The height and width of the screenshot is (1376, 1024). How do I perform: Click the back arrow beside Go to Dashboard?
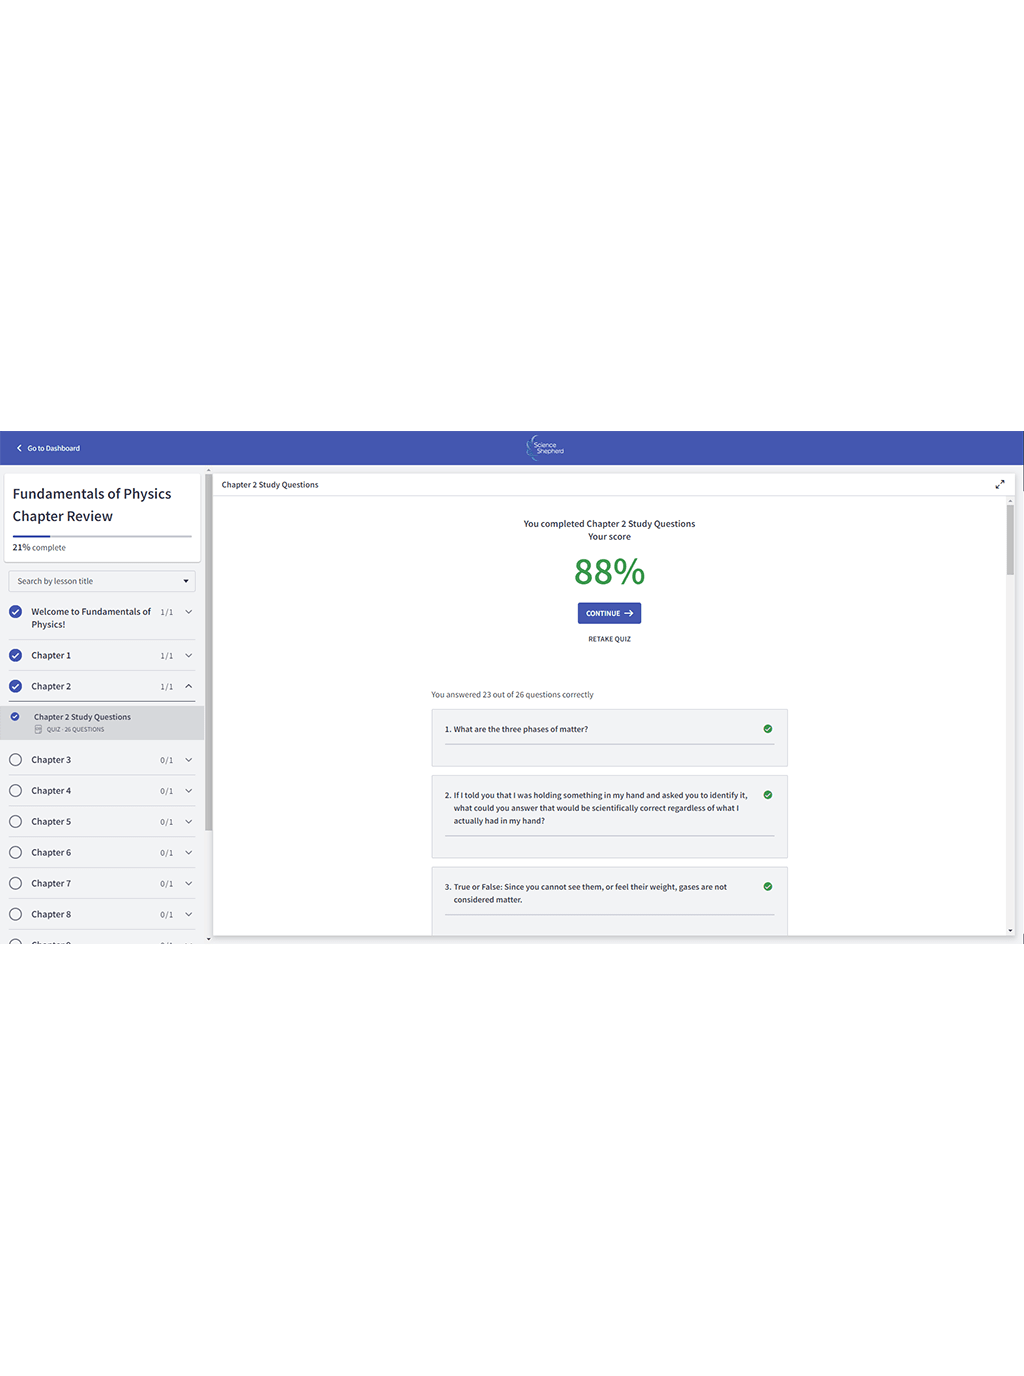point(19,448)
